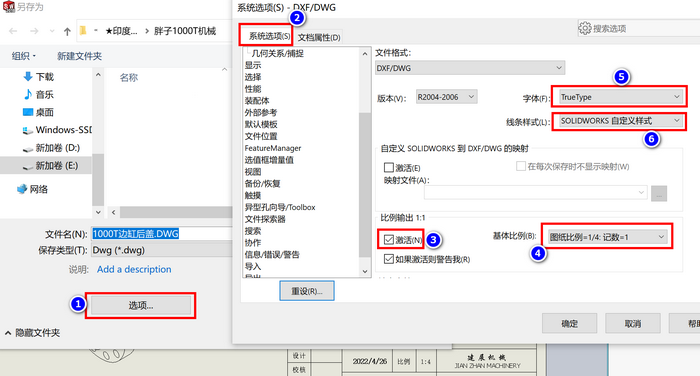The image size is (700, 376).
Task: Open the 线条样式 SOLIDWORKS dropdown
Action: [620, 121]
